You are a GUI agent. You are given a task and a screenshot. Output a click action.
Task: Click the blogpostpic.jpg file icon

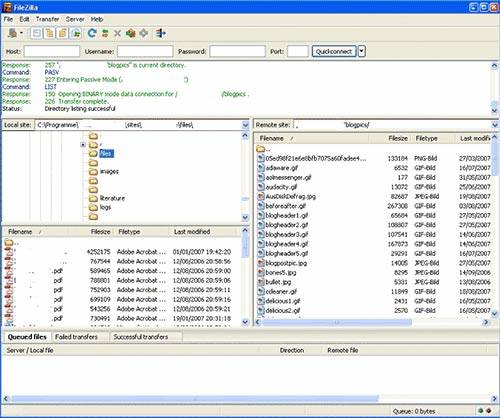[x=261, y=263]
